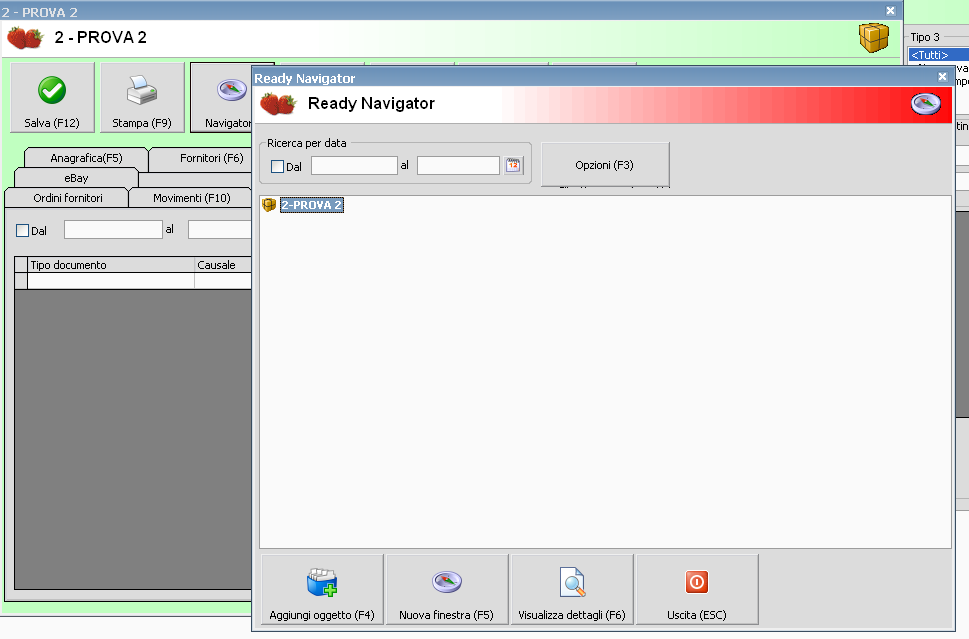The image size is (969, 639).
Task: Switch to Anagrafica(F5) tab
Action: [87, 158]
